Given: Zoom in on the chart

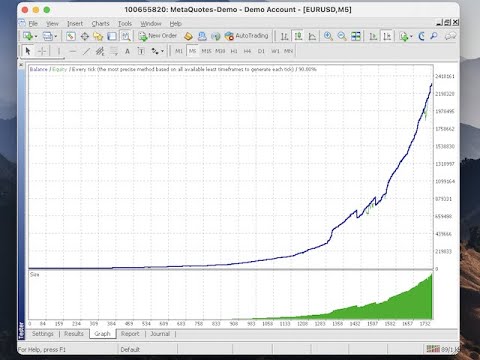Looking at the screenshot, I should coord(328,36).
